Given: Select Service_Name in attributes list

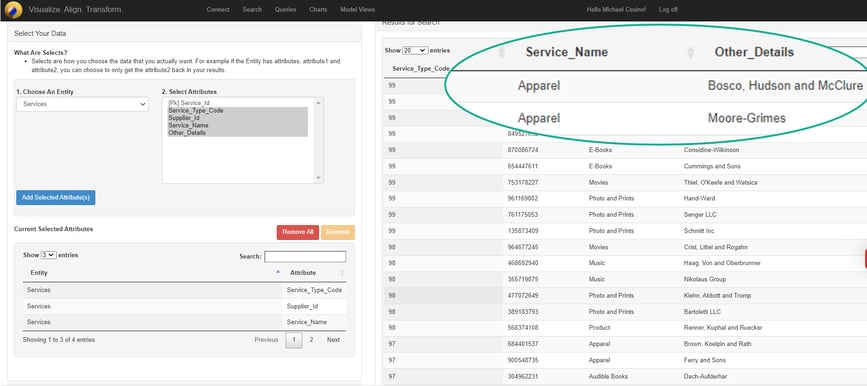Looking at the screenshot, I should tap(238, 126).
